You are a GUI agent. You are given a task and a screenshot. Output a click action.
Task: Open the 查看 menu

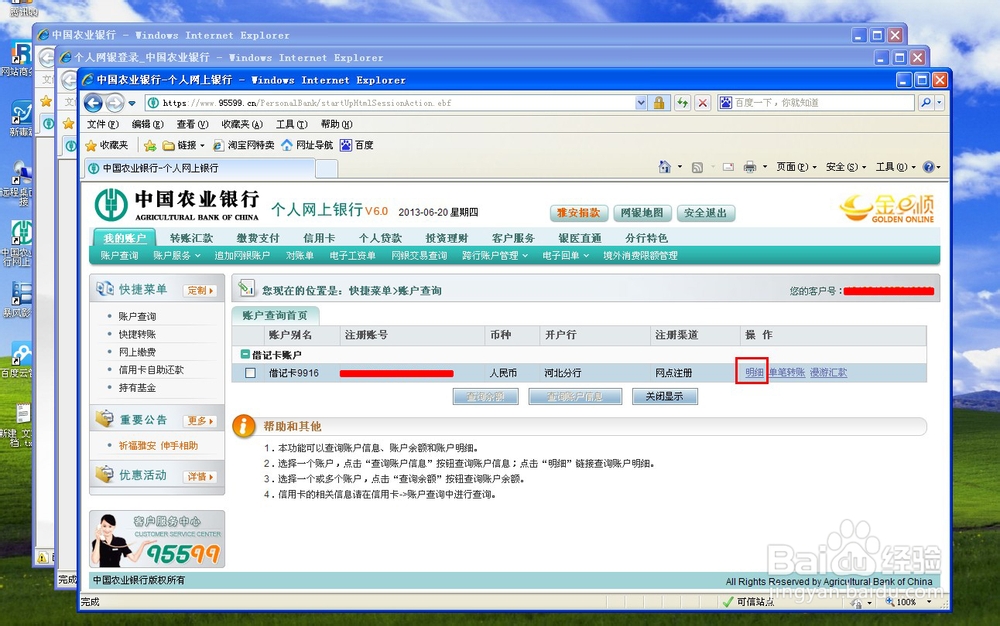coord(193,124)
